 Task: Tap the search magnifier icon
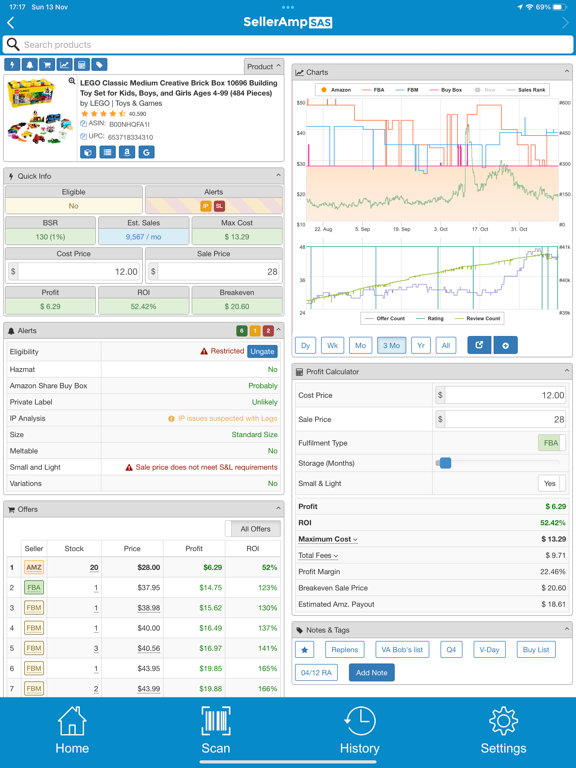[13, 45]
